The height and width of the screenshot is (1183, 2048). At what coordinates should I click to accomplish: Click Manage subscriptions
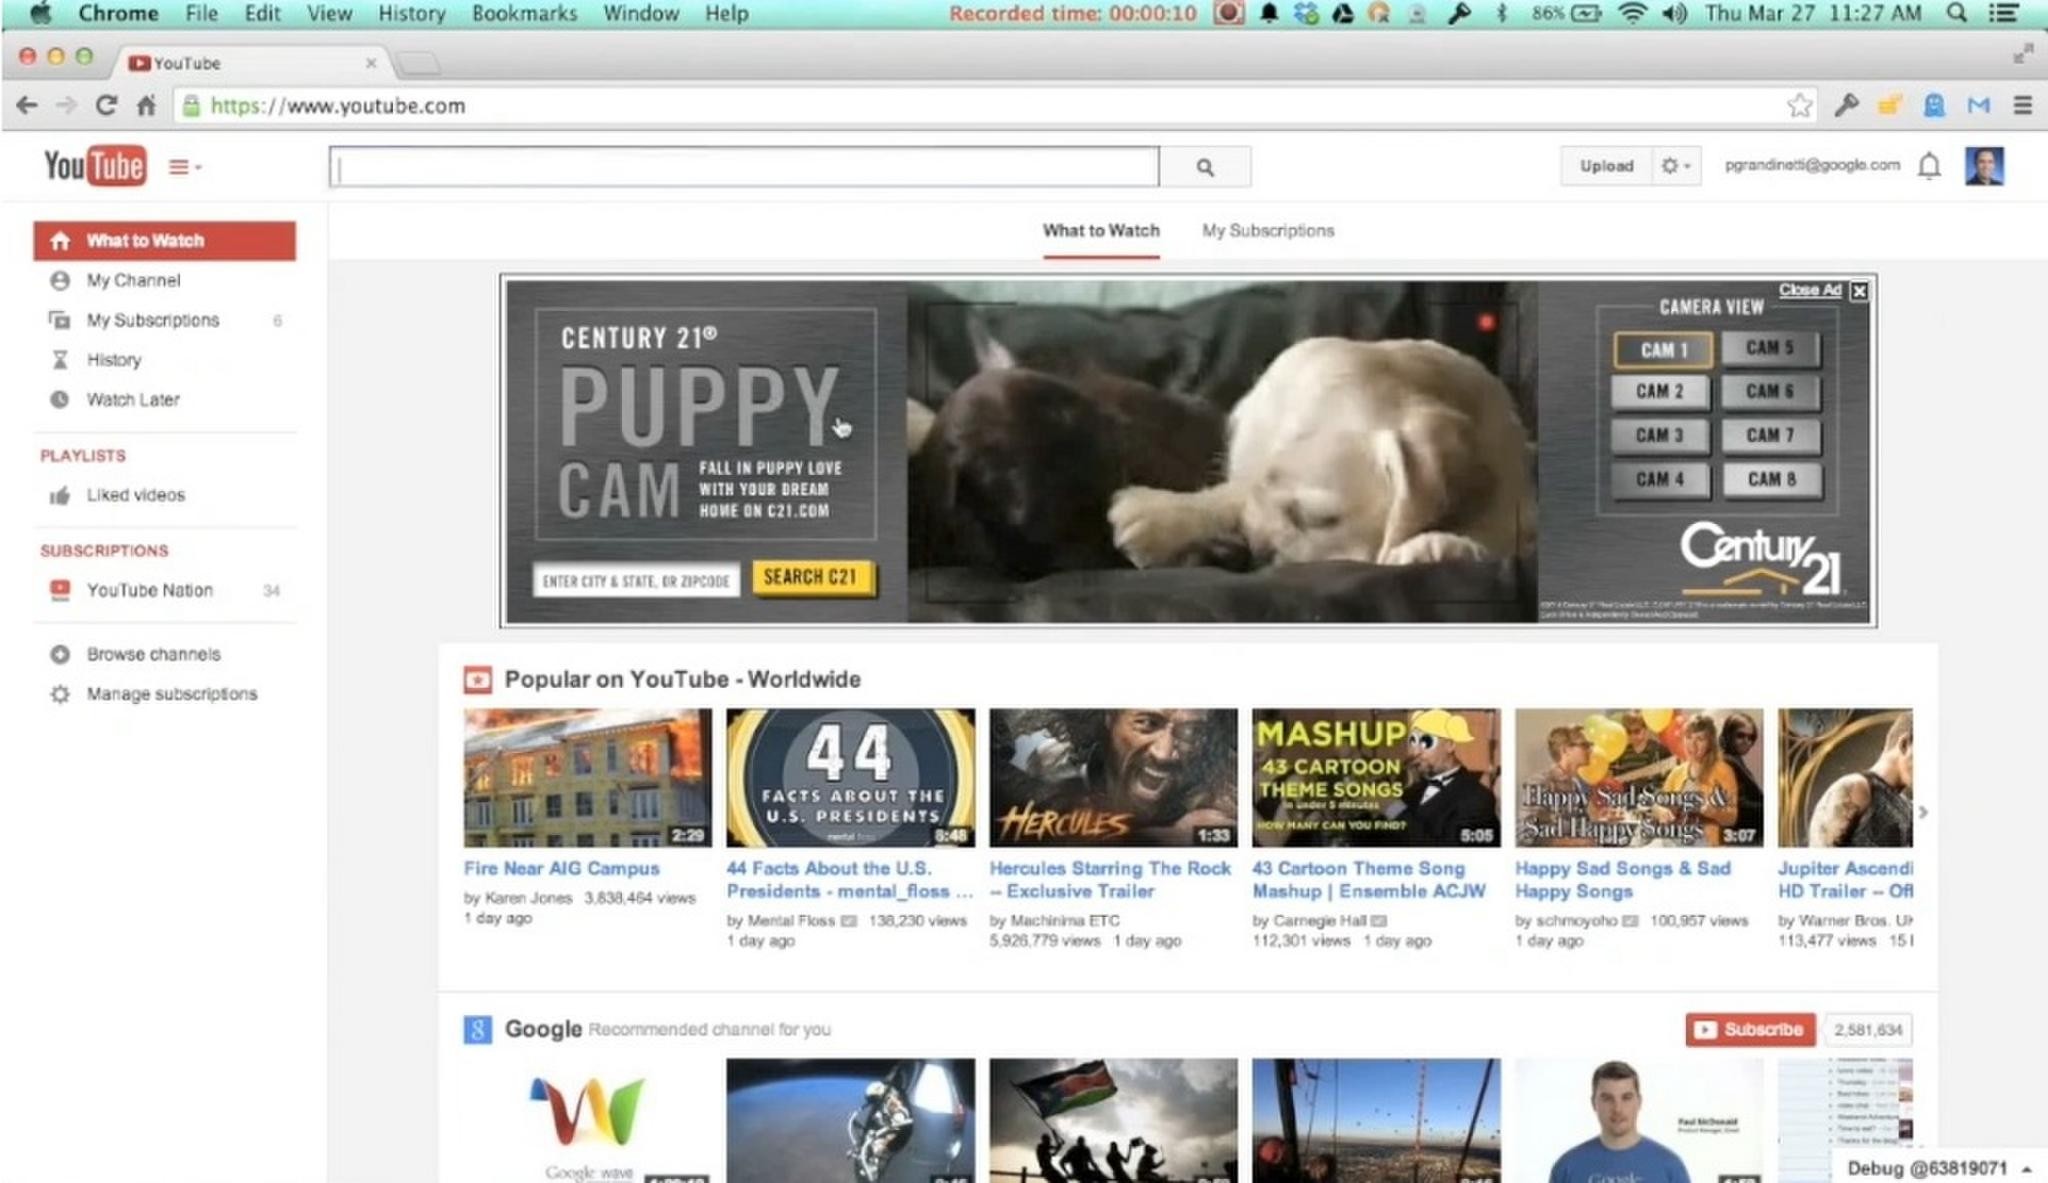pyautogui.click(x=171, y=694)
